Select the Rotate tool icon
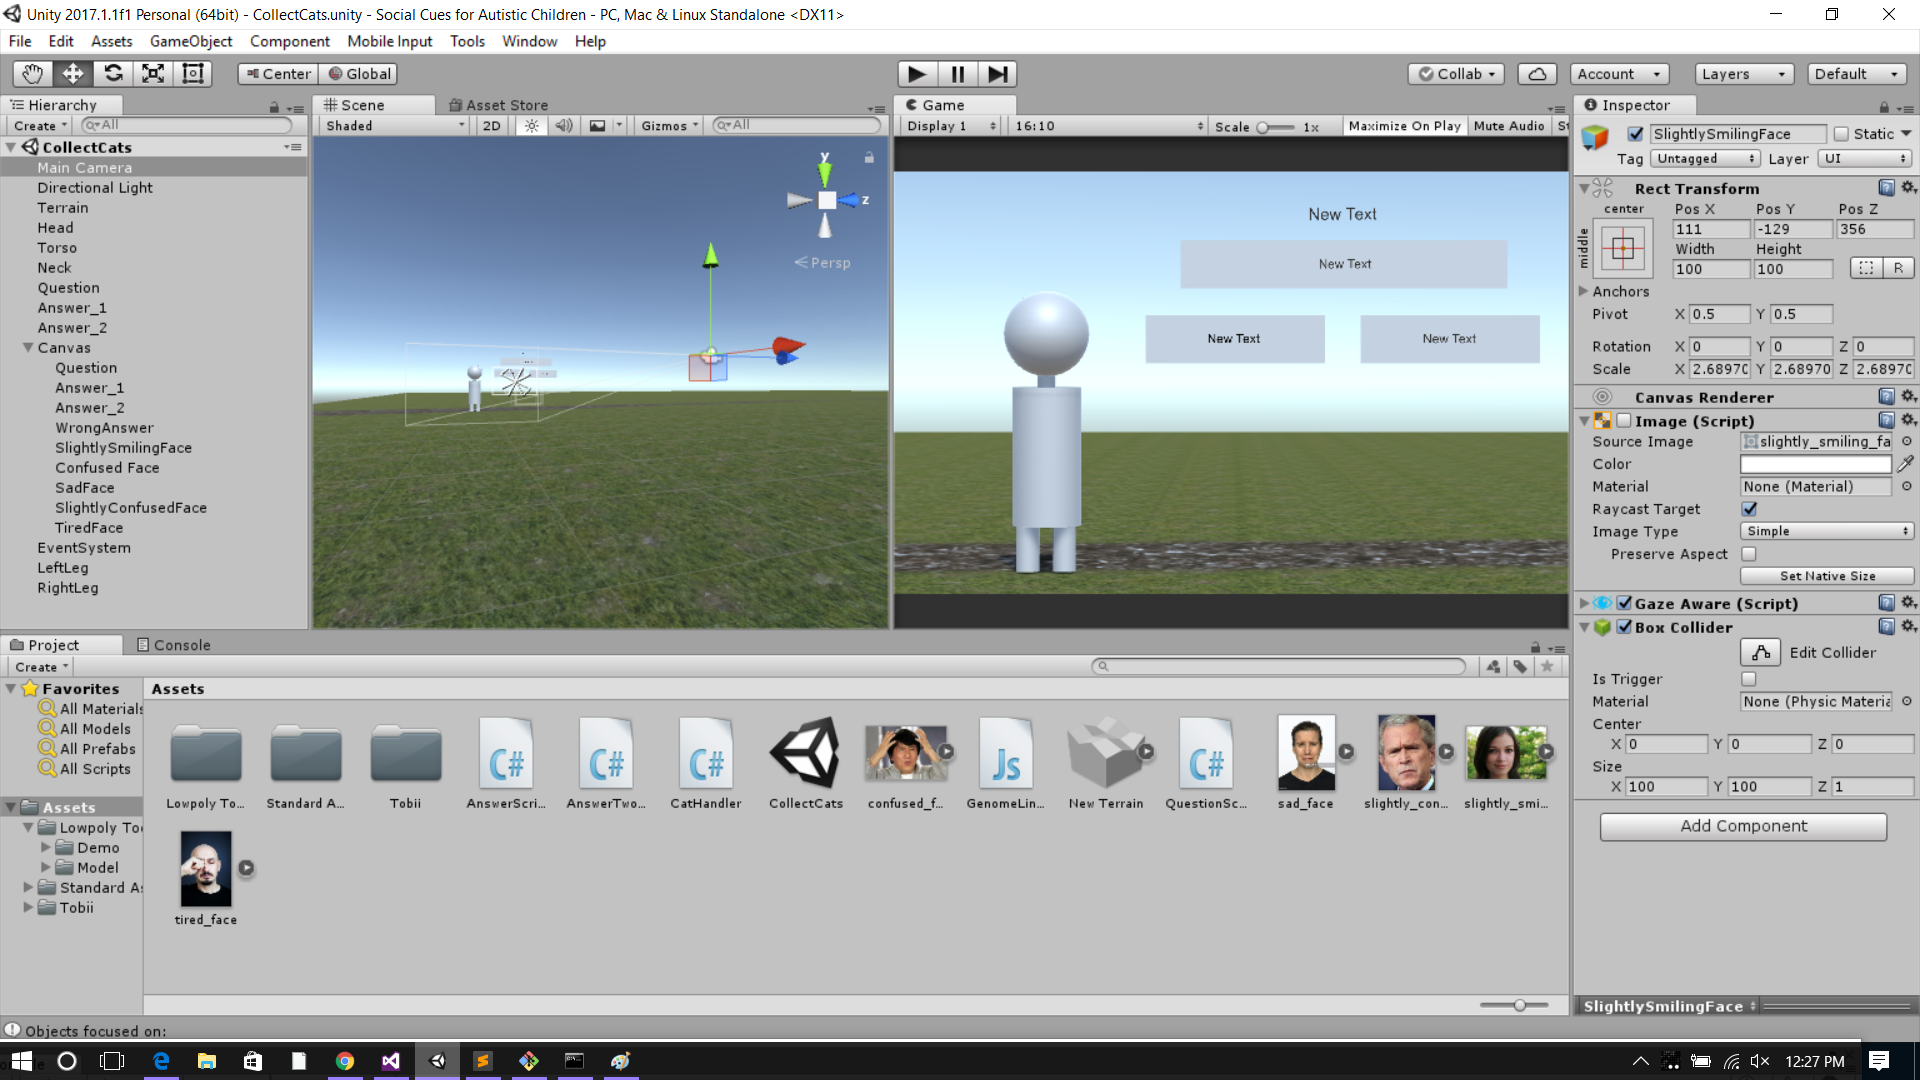This screenshot has height=1080, width=1920. 113,74
